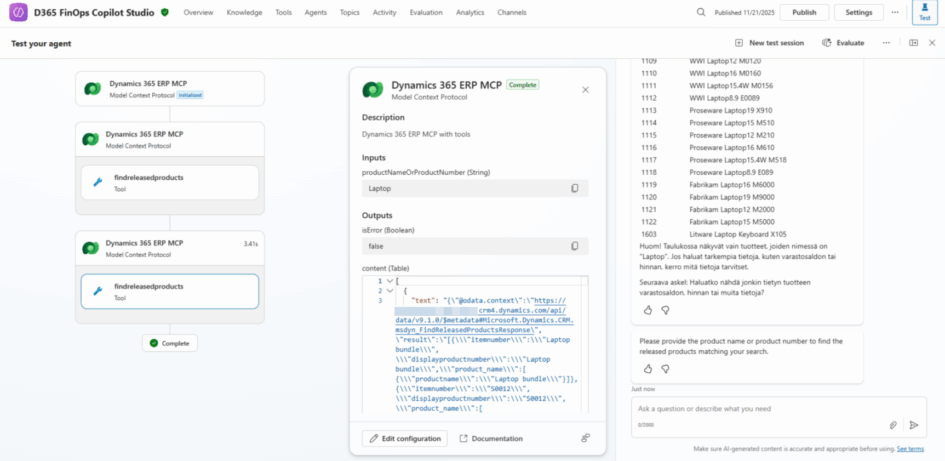945x461 pixels.
Task: Select the highlighted findreleasedproducts tool node
Action: coord(169,291)
